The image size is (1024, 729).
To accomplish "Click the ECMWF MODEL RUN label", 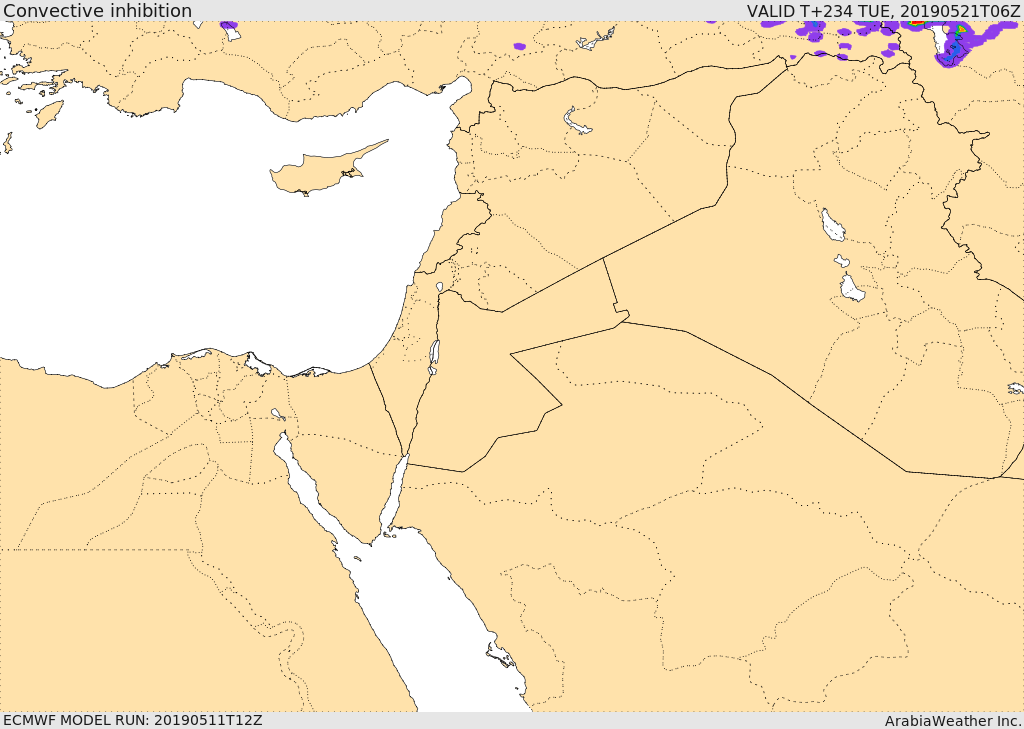I will point(132,720).
